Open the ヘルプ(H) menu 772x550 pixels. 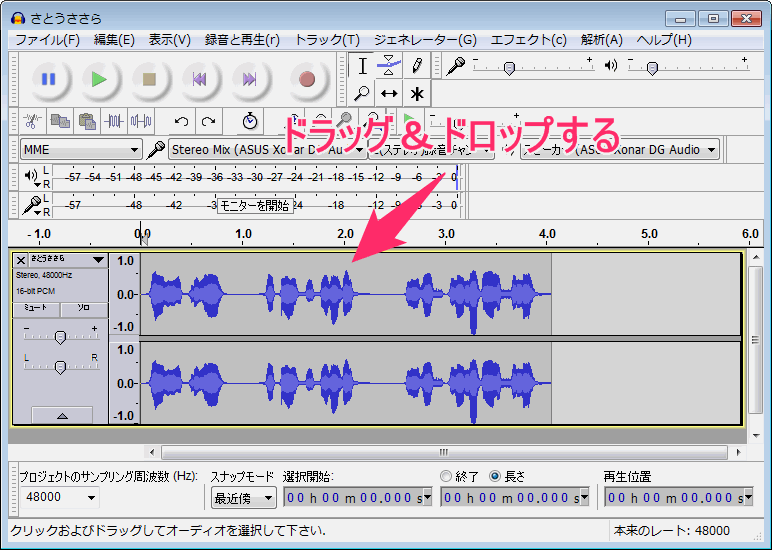[664, 40]
